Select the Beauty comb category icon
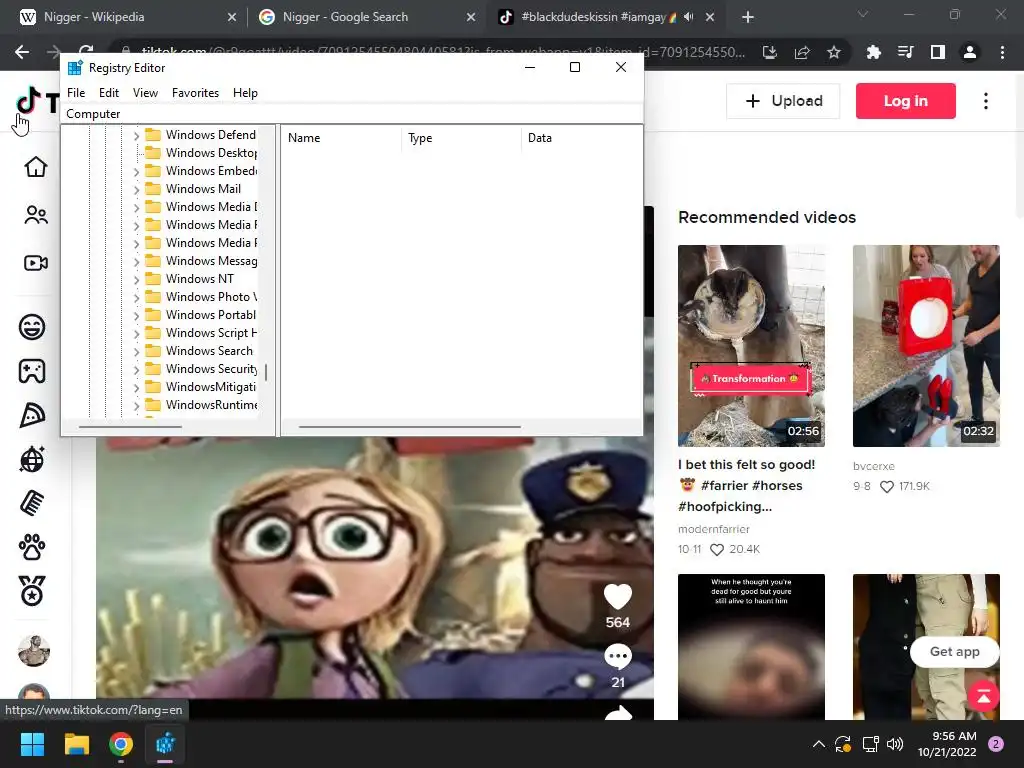Image resolution: width=1024 pixels, height=768 pixels. coord(32,504)
